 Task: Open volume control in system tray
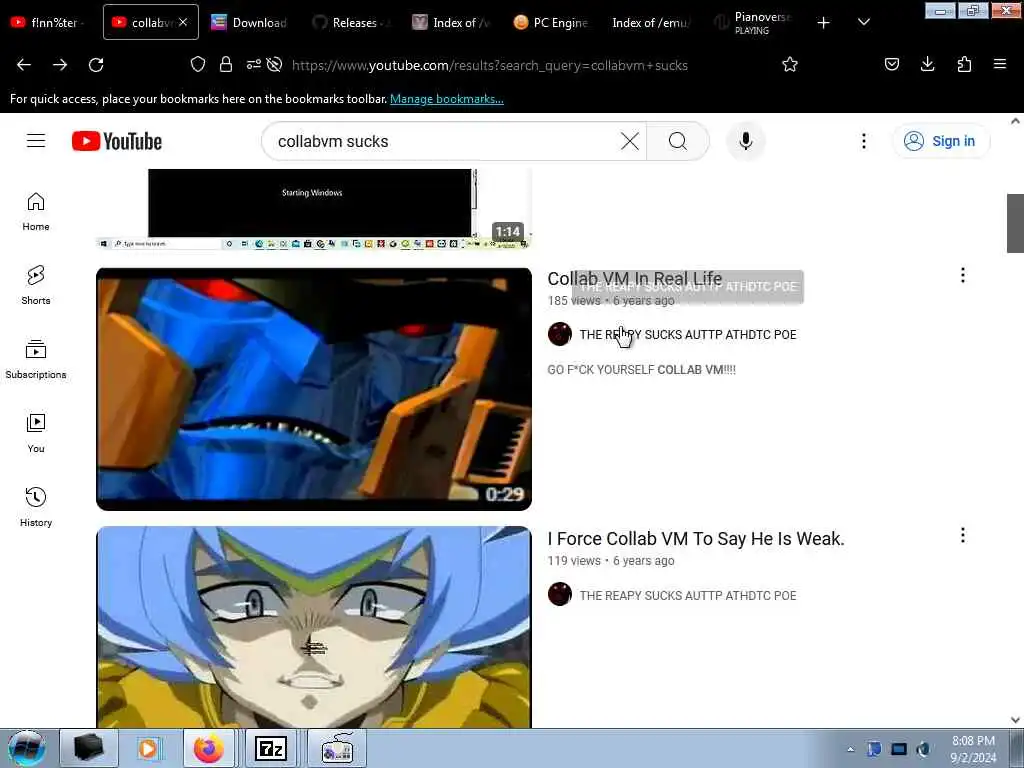923,749
